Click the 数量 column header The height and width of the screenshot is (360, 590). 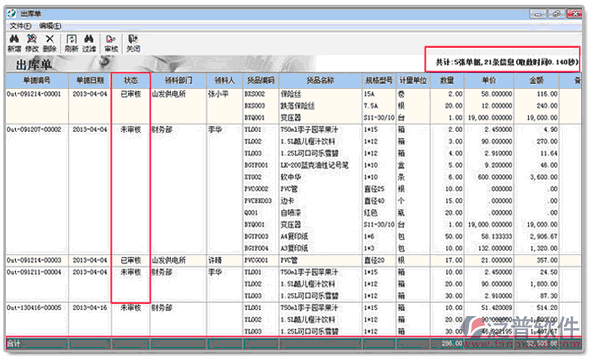447,80
